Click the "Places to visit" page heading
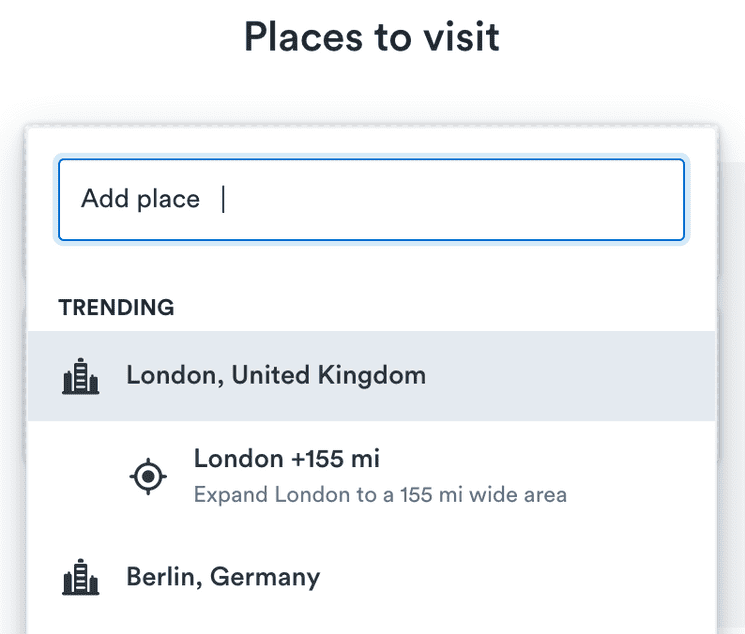745x634 pixels. click(372, 38)
